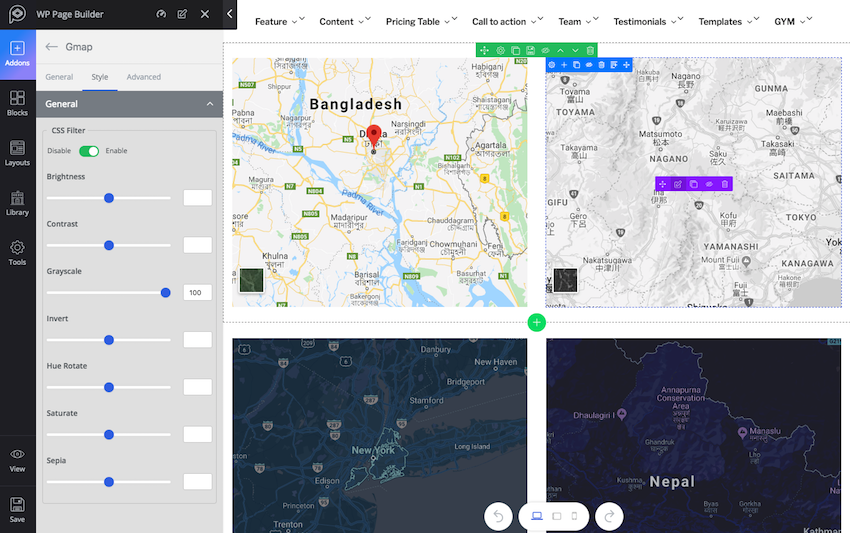Image resolution: width=850 pixels, height=533 pixels.
Task: Switch to desktop preview mode
Action: click(537, 516)
